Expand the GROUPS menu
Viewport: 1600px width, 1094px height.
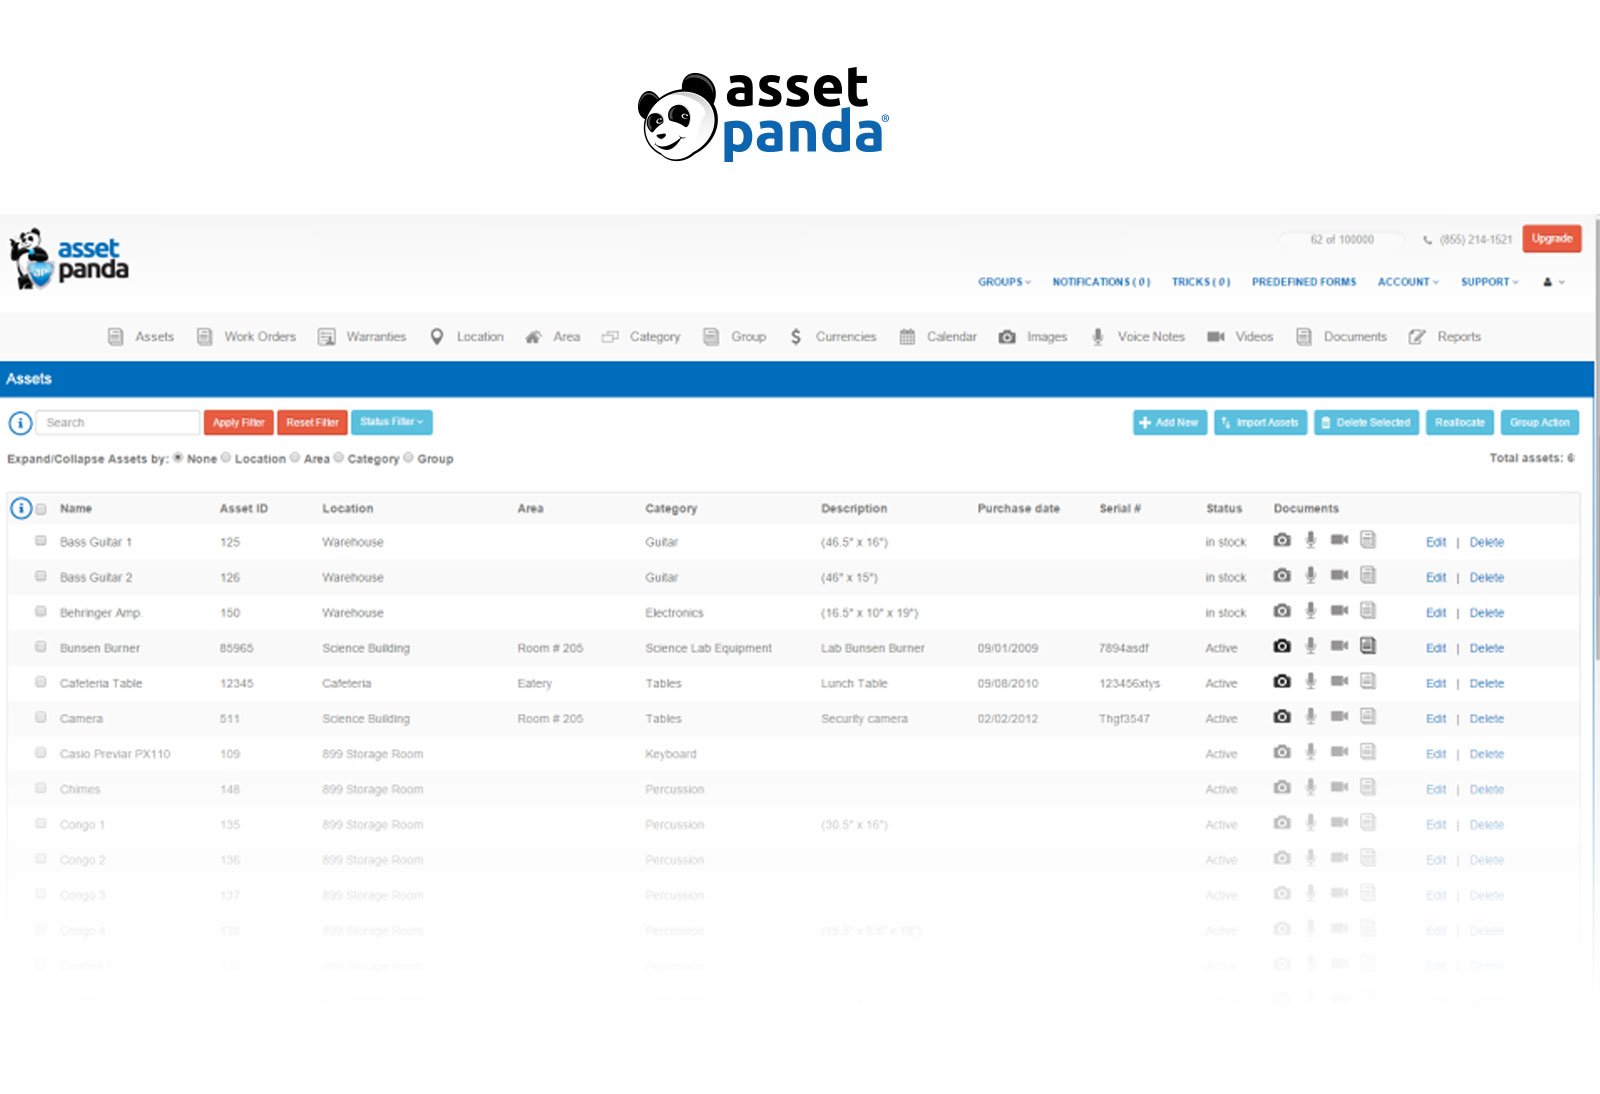click(x=1004, y=282)
